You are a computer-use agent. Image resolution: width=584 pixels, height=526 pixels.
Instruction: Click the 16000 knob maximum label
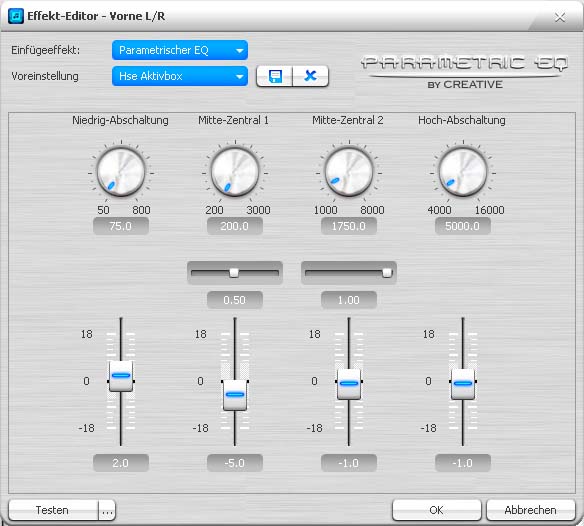coord(489,210)
